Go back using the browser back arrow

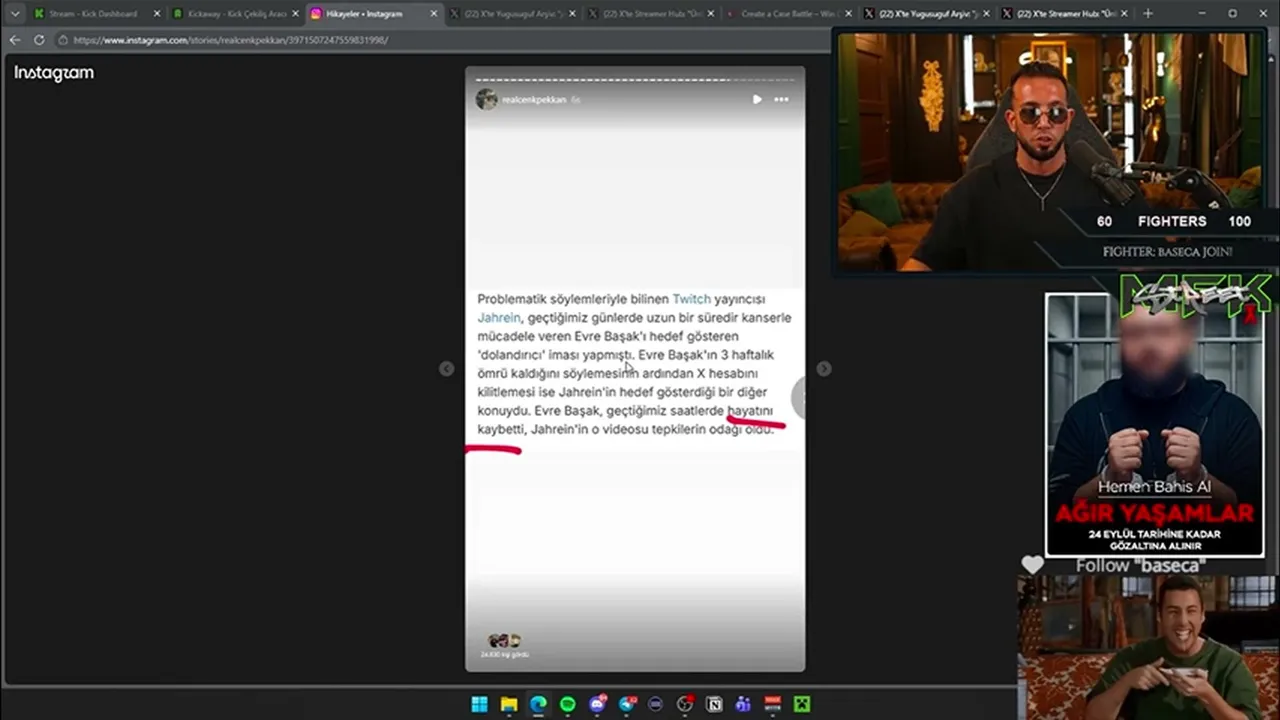pyautogui.click(x=14, y=40)
